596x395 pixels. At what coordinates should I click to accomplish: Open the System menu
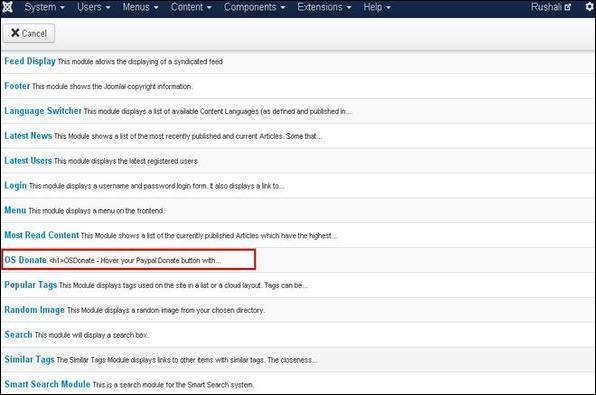point(44,7)
